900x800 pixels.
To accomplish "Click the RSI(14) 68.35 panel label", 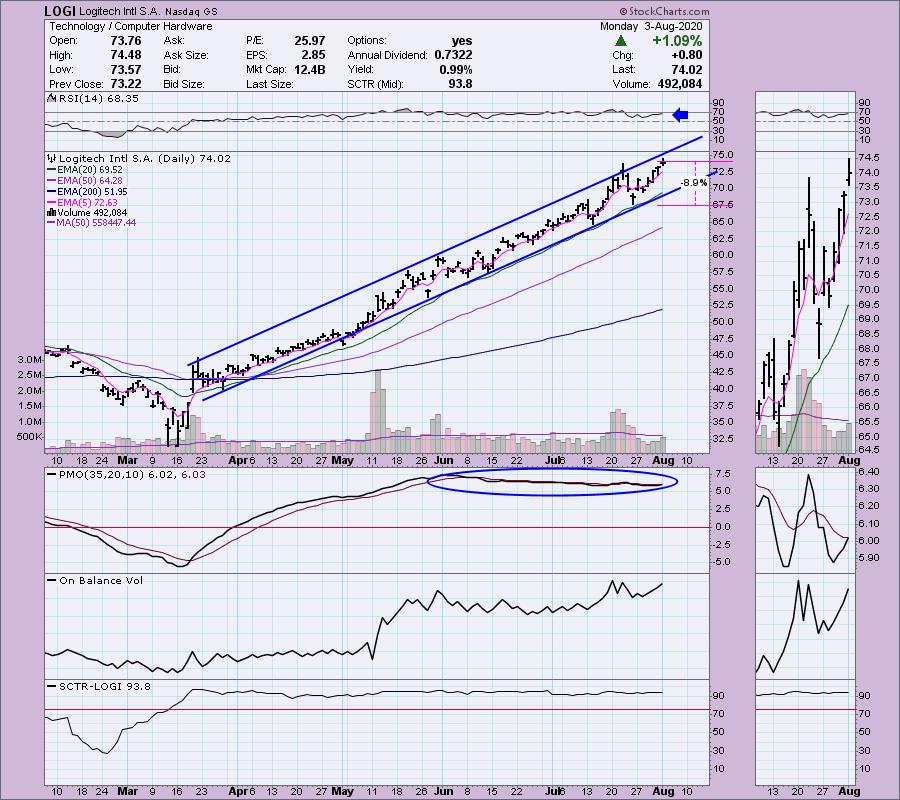I will (98, 99).
